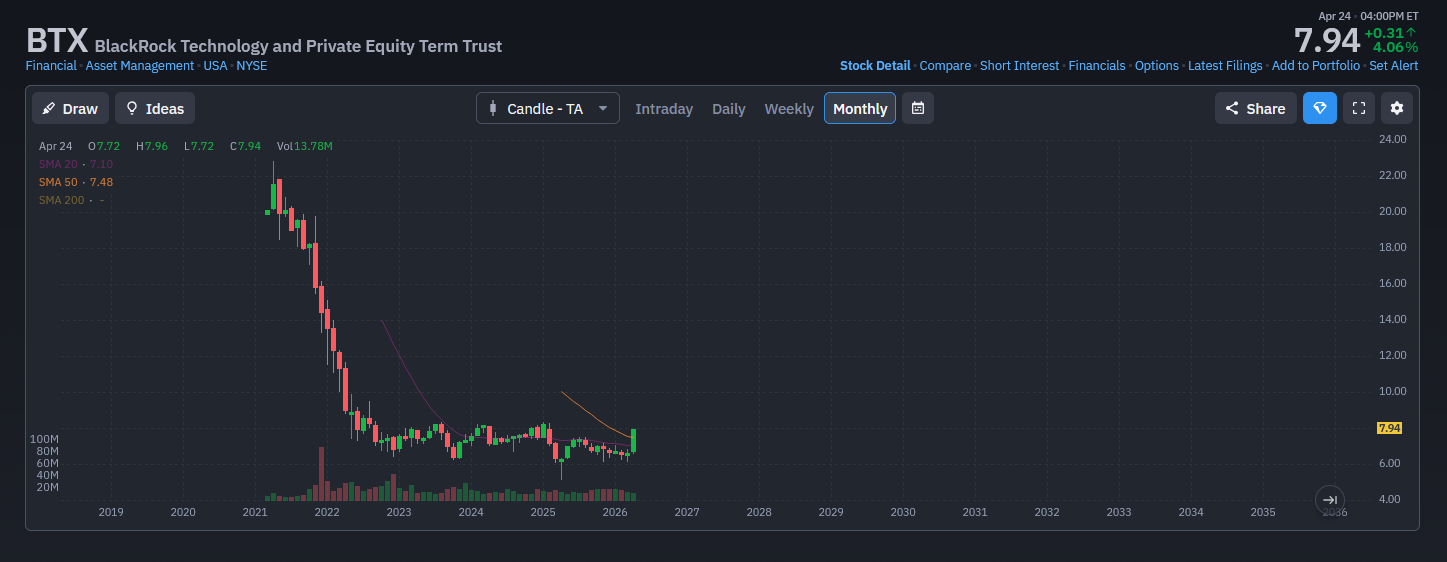1447x562 pixels.
Task: Expand the Candle - TA chart type dropdown
Action: click(548, 108)
